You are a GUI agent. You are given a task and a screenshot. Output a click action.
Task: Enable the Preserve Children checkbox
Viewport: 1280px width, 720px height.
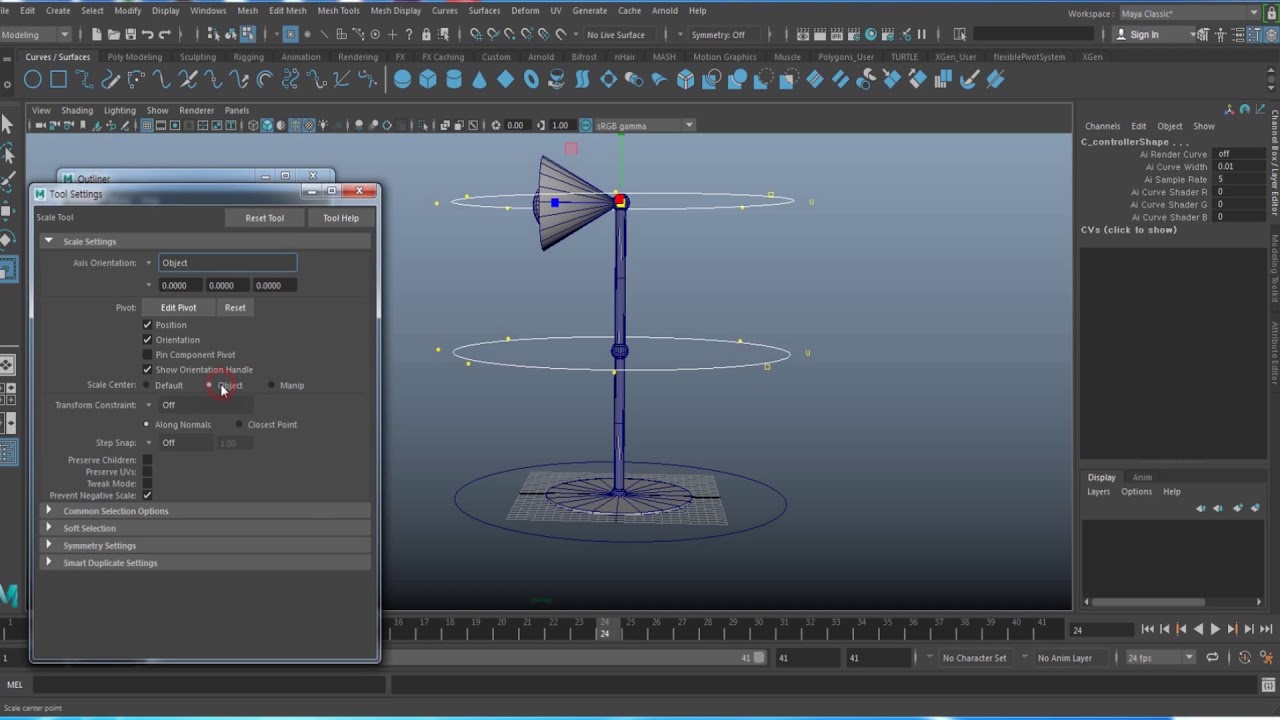pos(147,460)
